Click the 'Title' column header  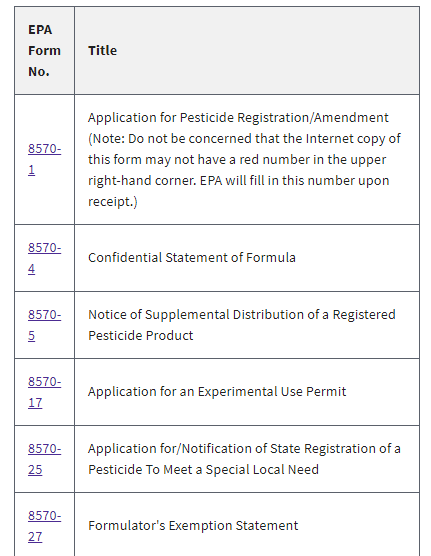103,50
